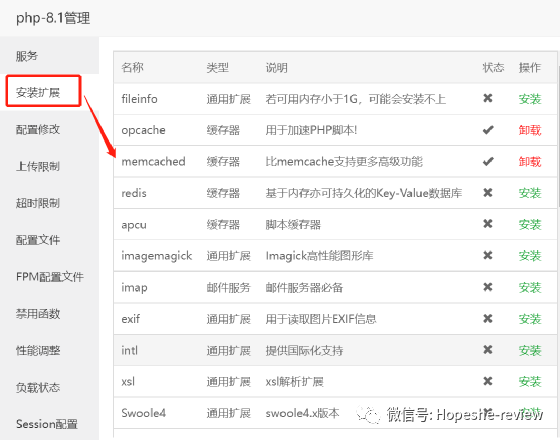Screen dimensions: 560x440
Task: Click the exif description 用于读取图片EXIF信息
Action: (321, 319)
